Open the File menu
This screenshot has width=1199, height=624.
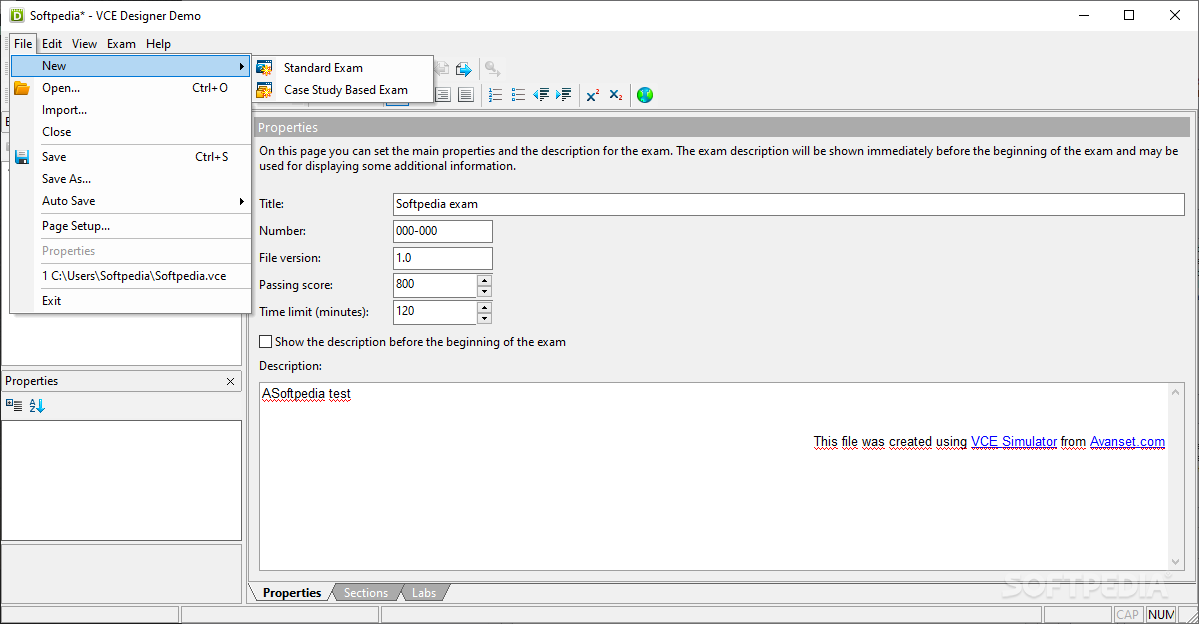point(23,44)
